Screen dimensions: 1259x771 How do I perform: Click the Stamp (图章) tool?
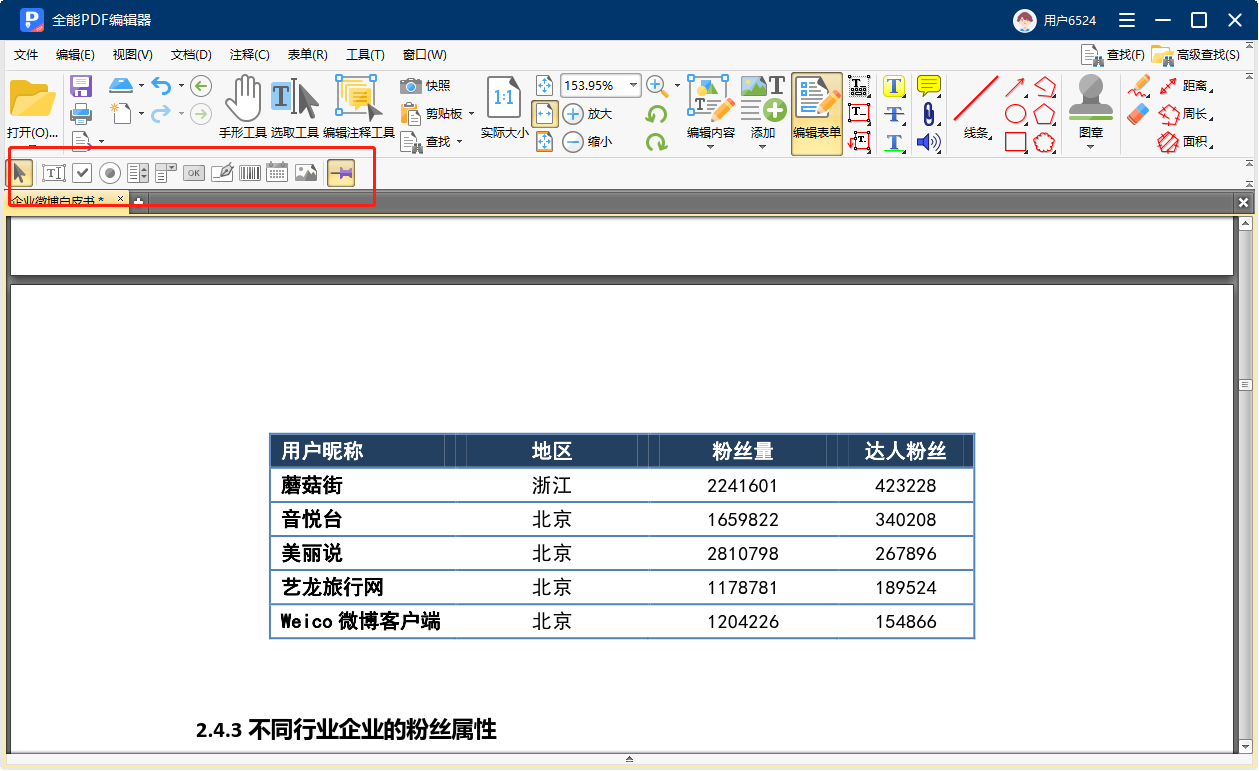pyautogui.click(x=1090, y=107)
